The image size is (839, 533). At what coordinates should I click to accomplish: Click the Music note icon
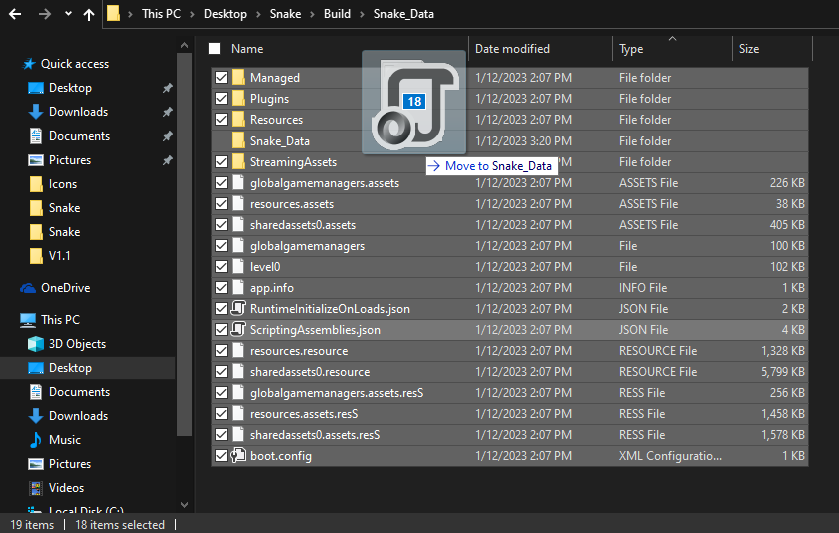[36, 440]
